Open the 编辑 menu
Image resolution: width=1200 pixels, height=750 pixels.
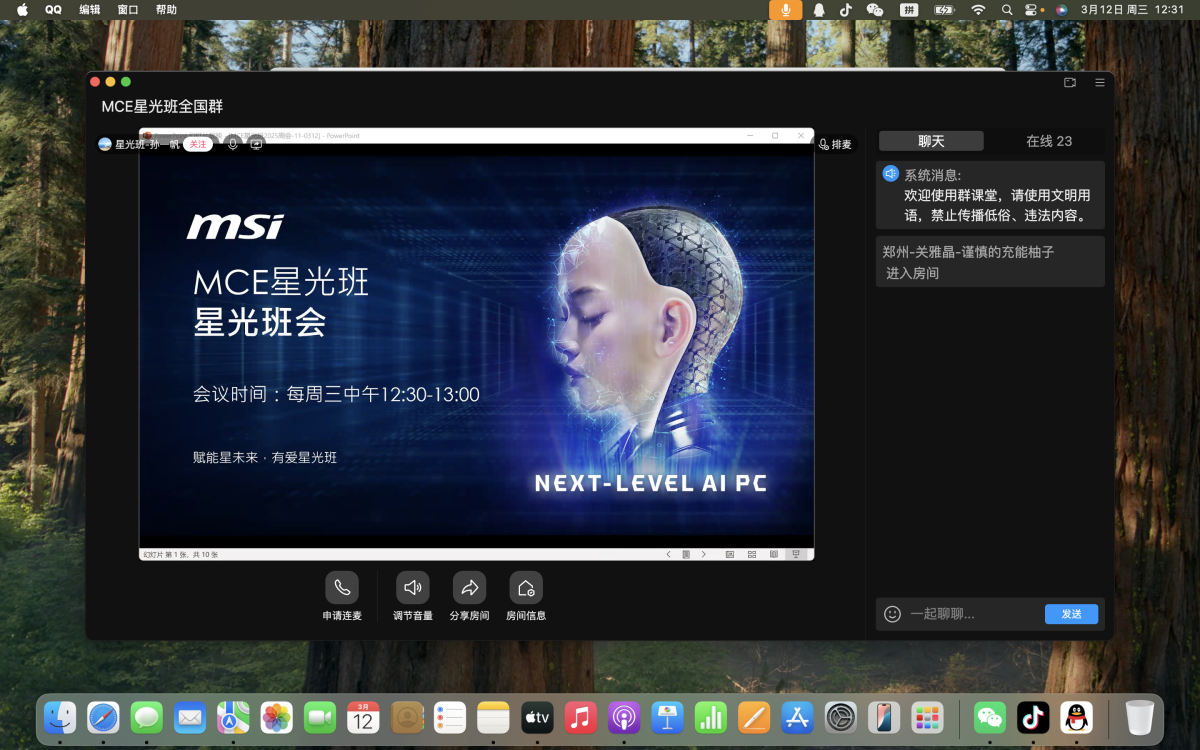[90, 9]
